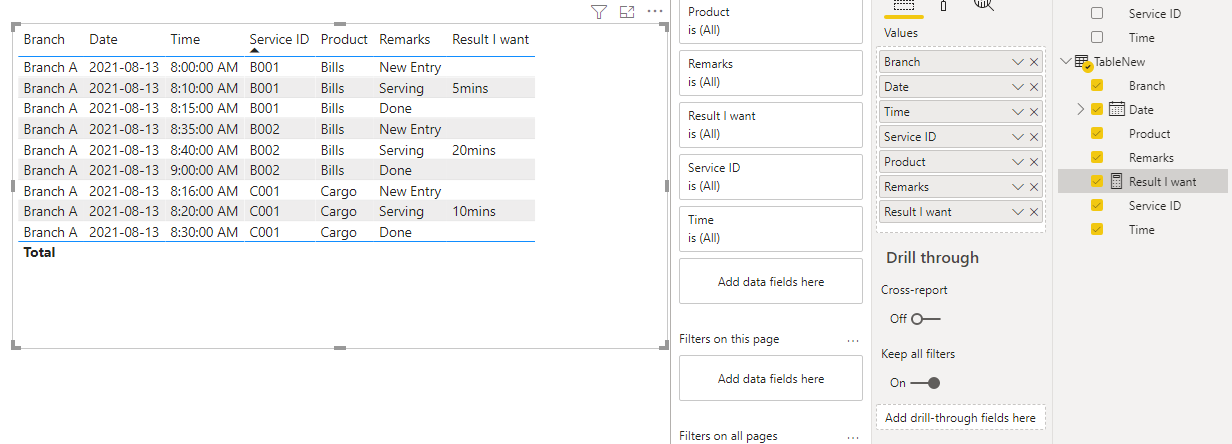Sort table by Date column header

[103, 40]
